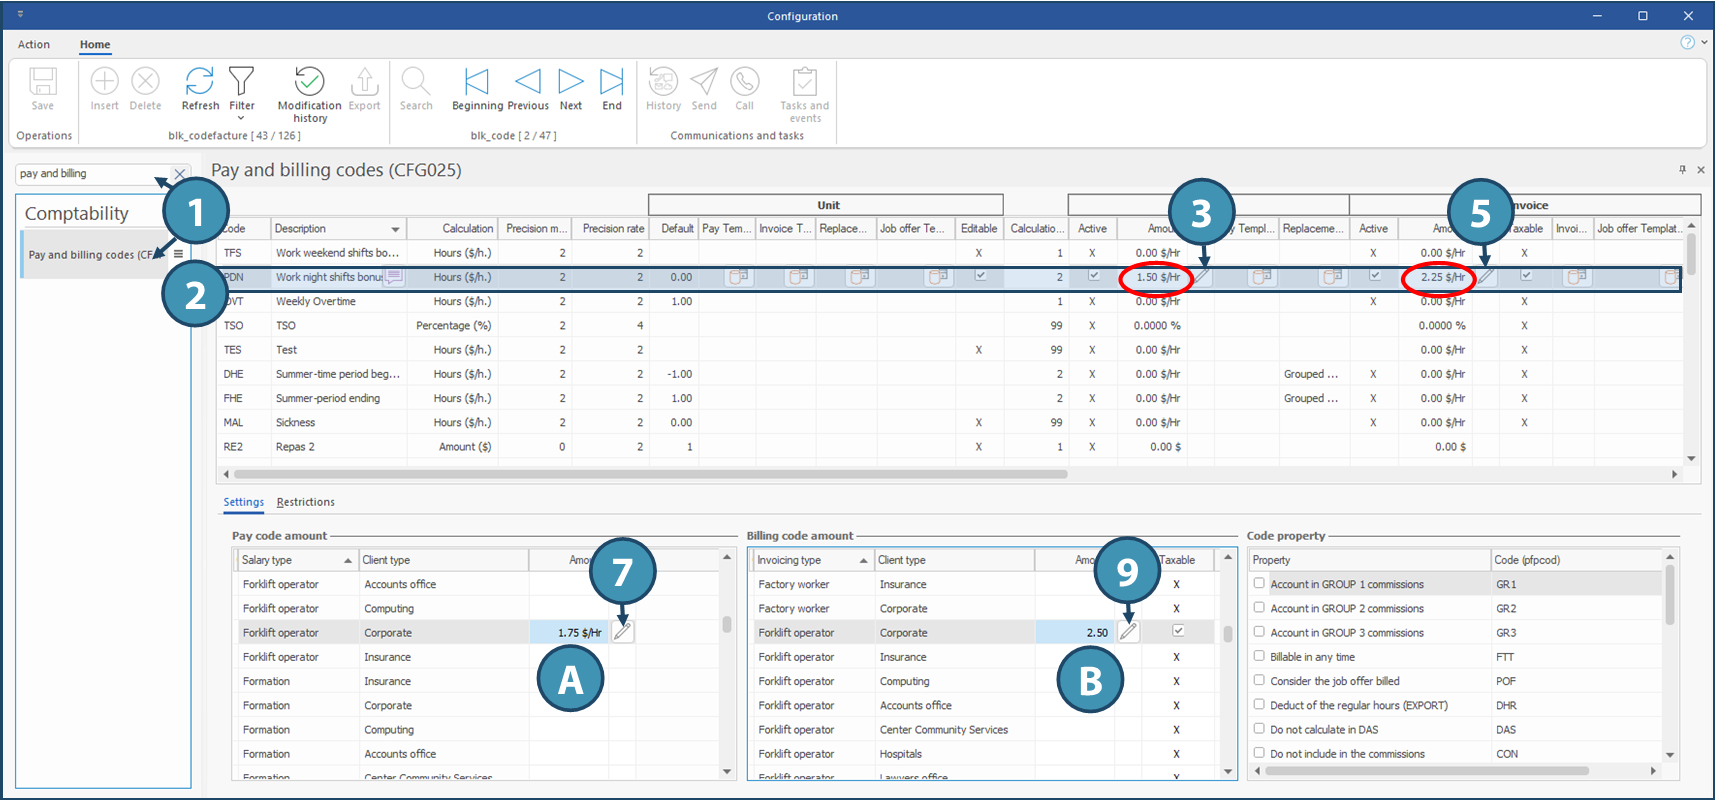The height and width of the screenshot is (801, 1716).
Task: Check 'Account in GROUP 1 commissions' box
Action: 1259,584
